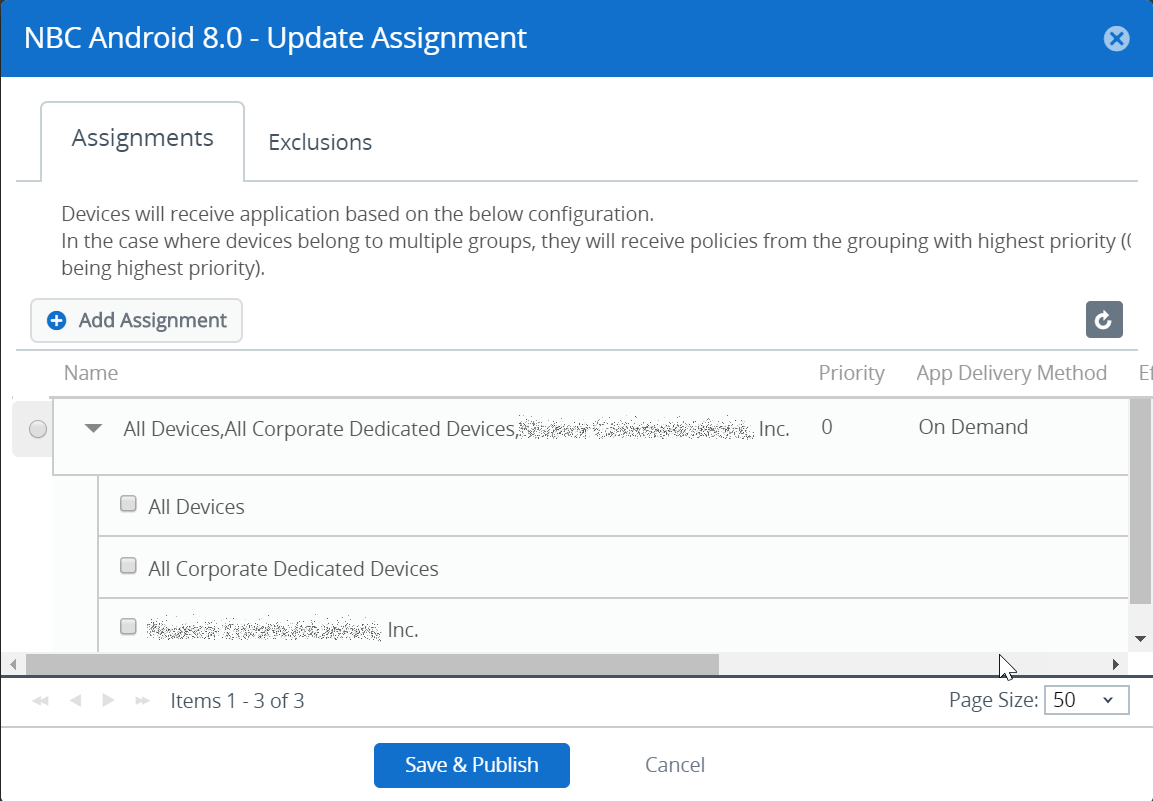Check the All Devices checkbox
This screenshot has width=1153, height=801.
coord(128,503)
